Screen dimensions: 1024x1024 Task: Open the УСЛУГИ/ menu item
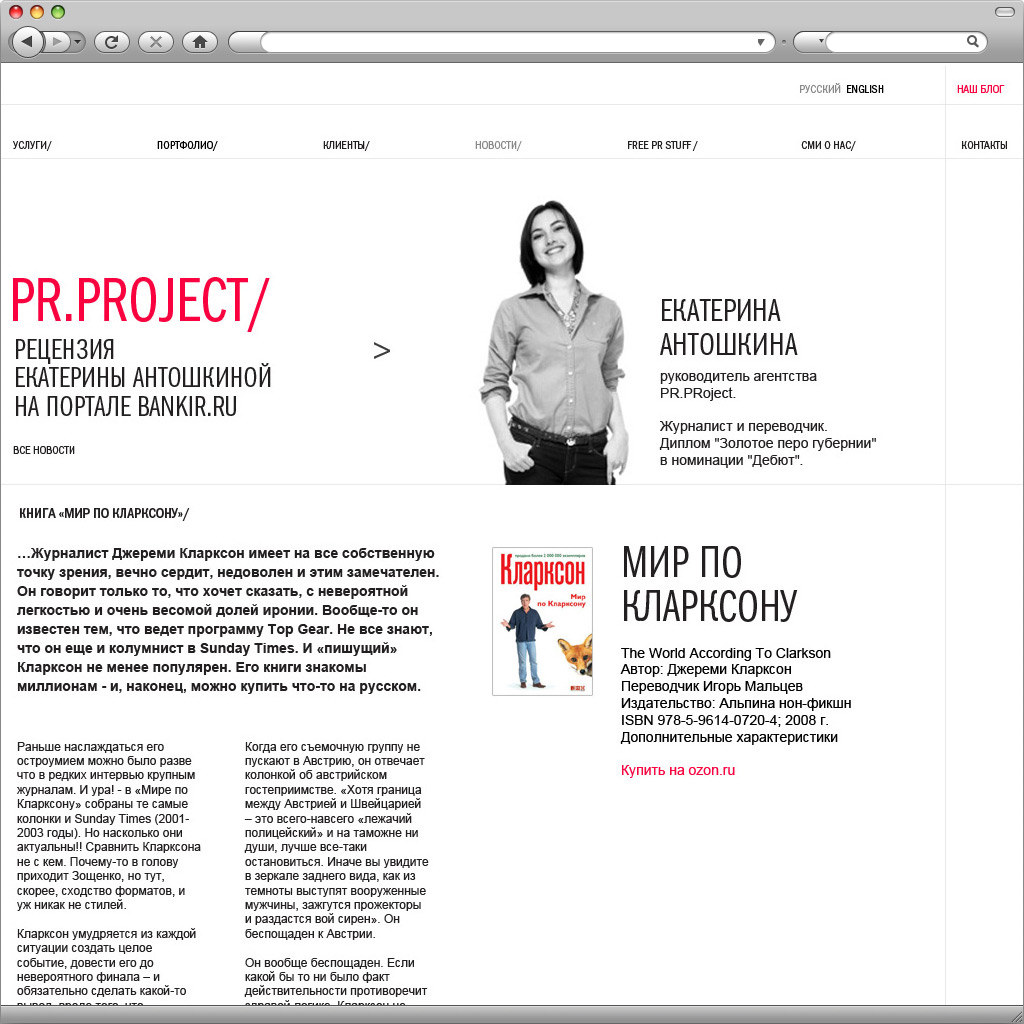pyautogui.click(x=32, y=145)
